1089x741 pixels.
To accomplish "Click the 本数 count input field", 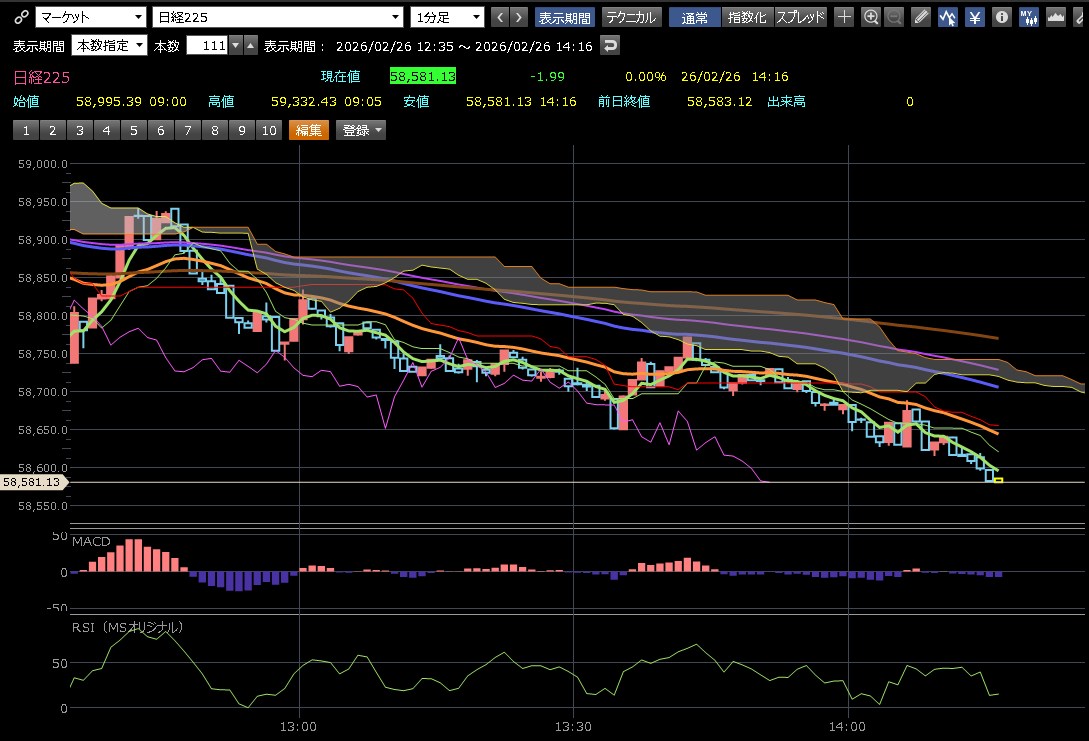I will point(206,45).
